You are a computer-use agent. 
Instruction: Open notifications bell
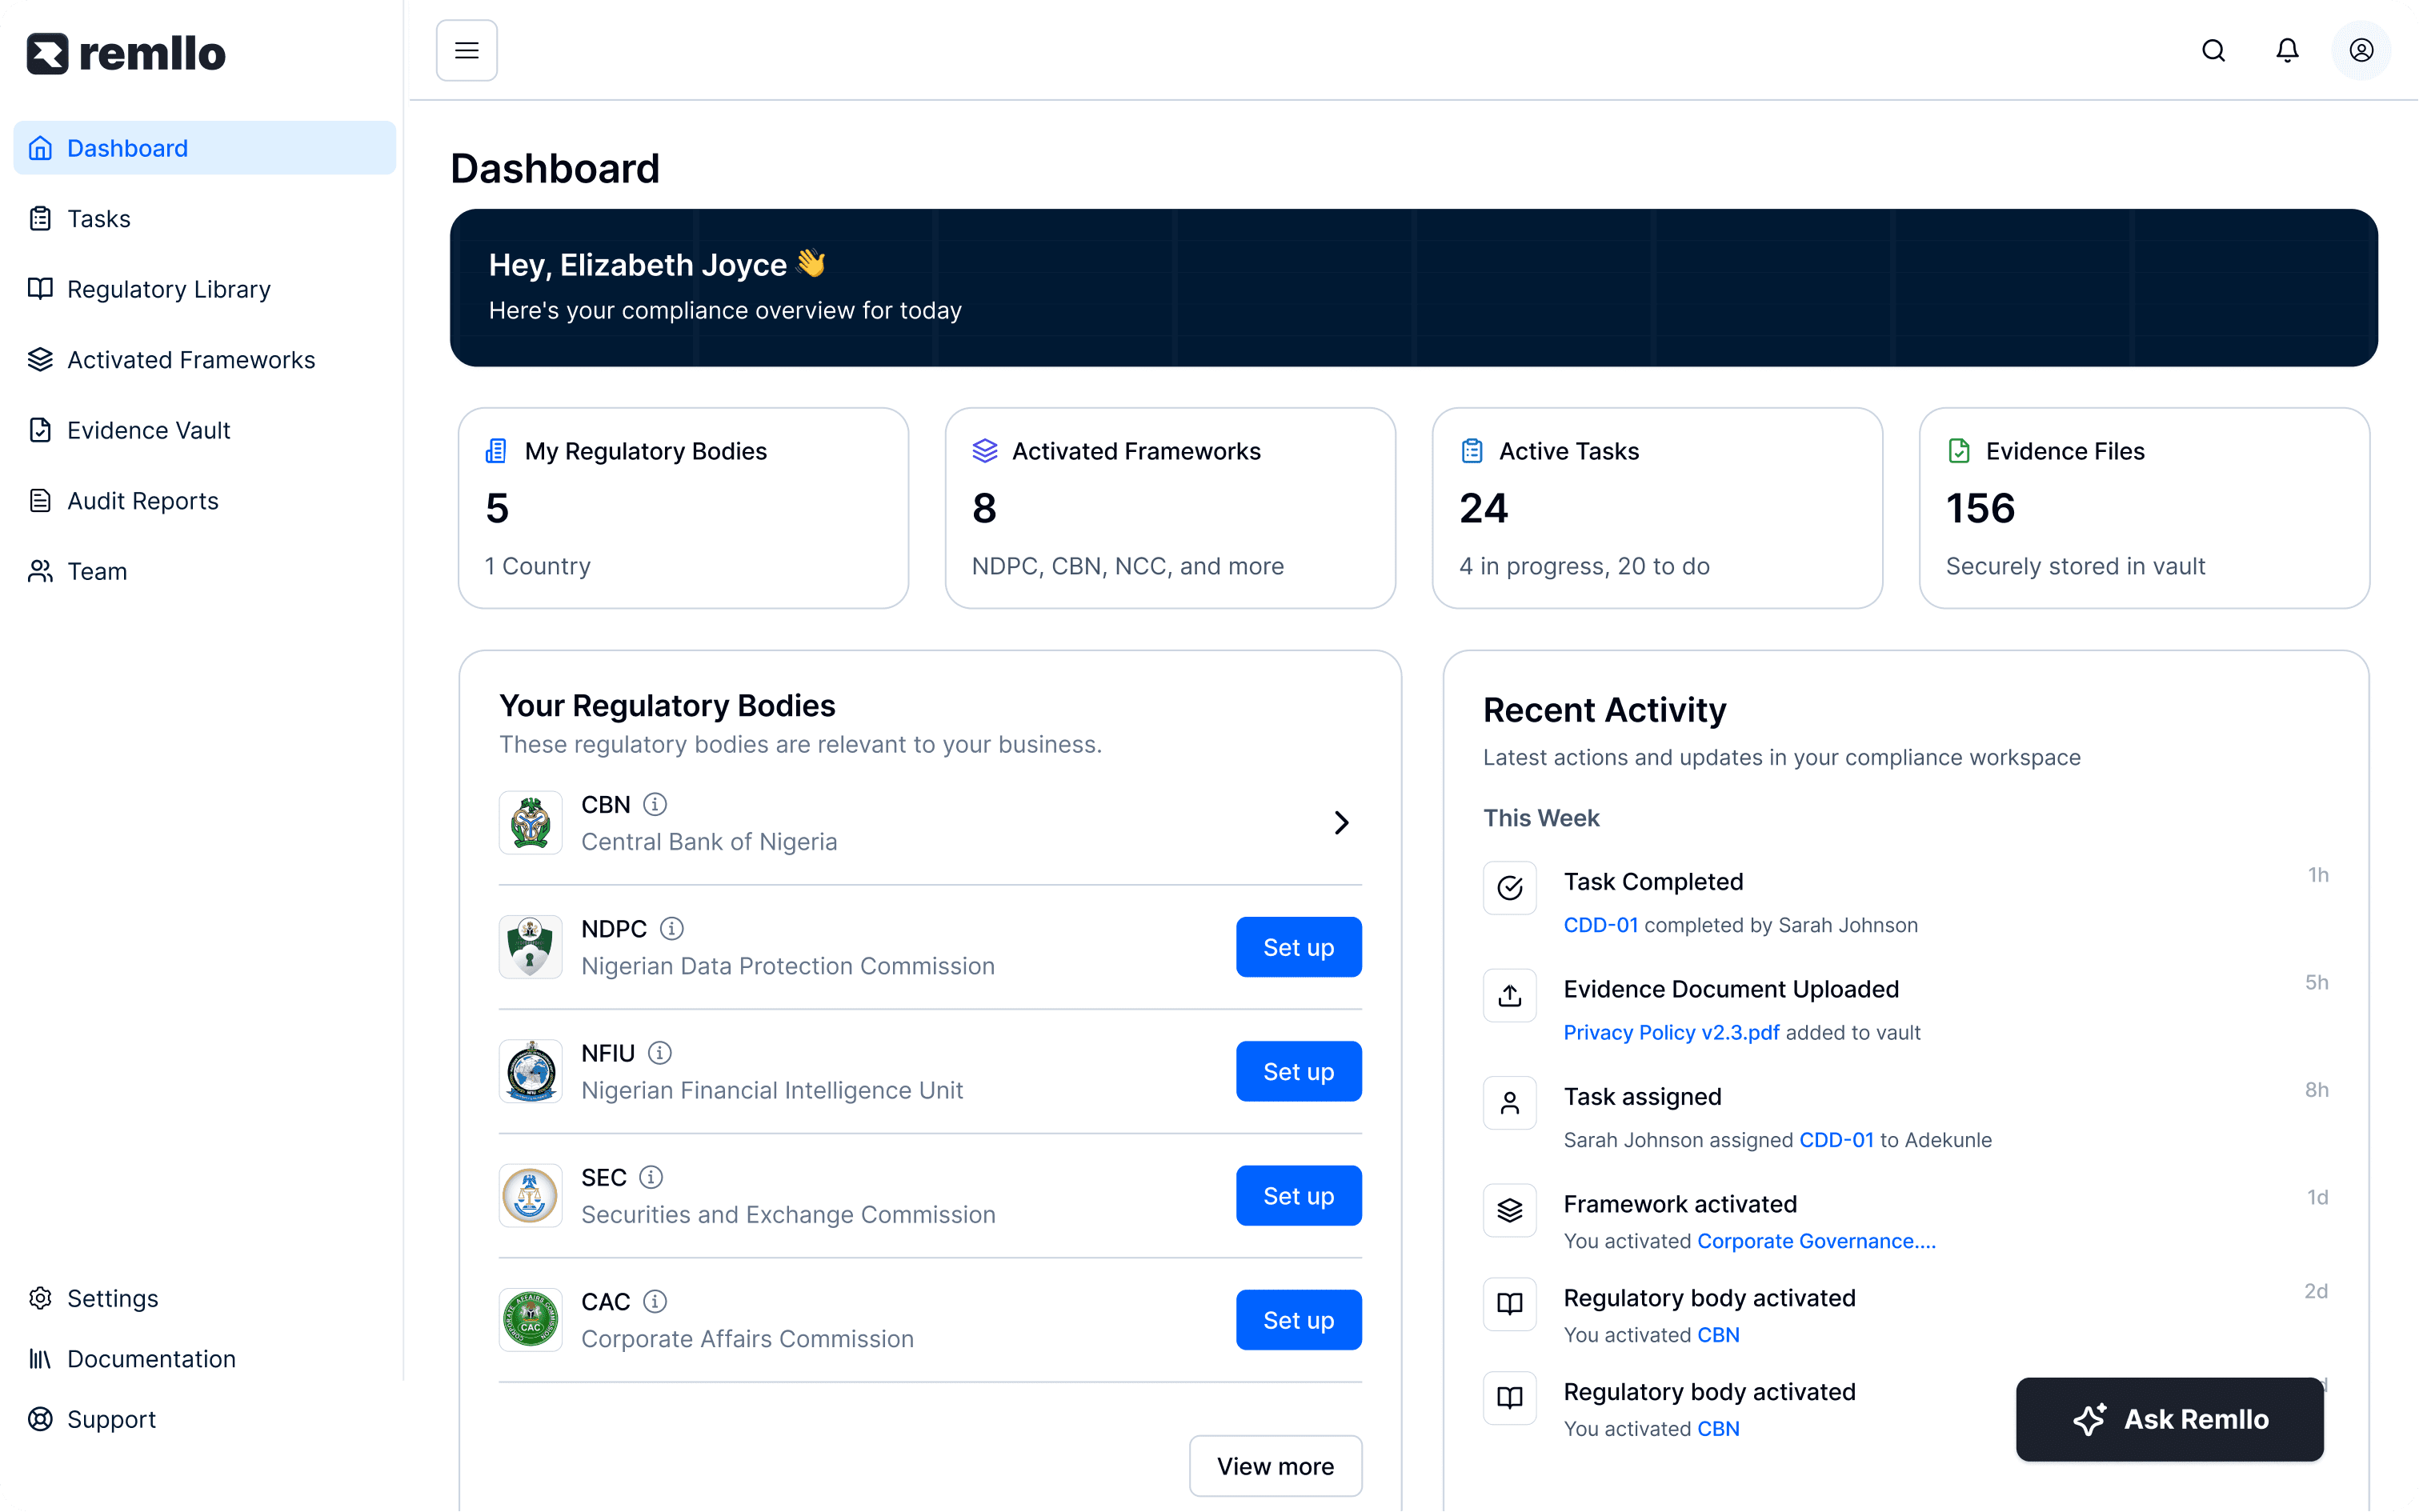tap(2287, 50)
